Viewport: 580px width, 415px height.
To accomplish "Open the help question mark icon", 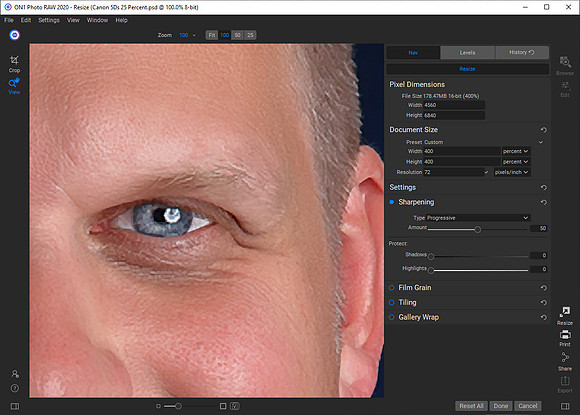I will coord(15,388).
